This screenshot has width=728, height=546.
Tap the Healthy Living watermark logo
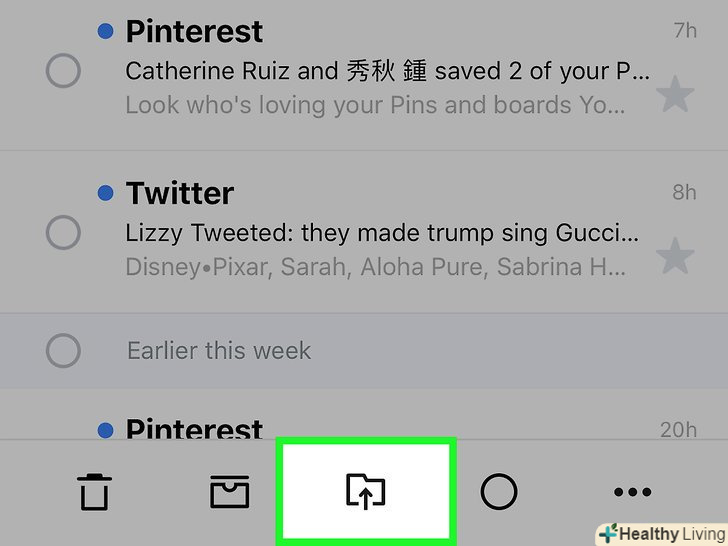click(x=661, y=532)
